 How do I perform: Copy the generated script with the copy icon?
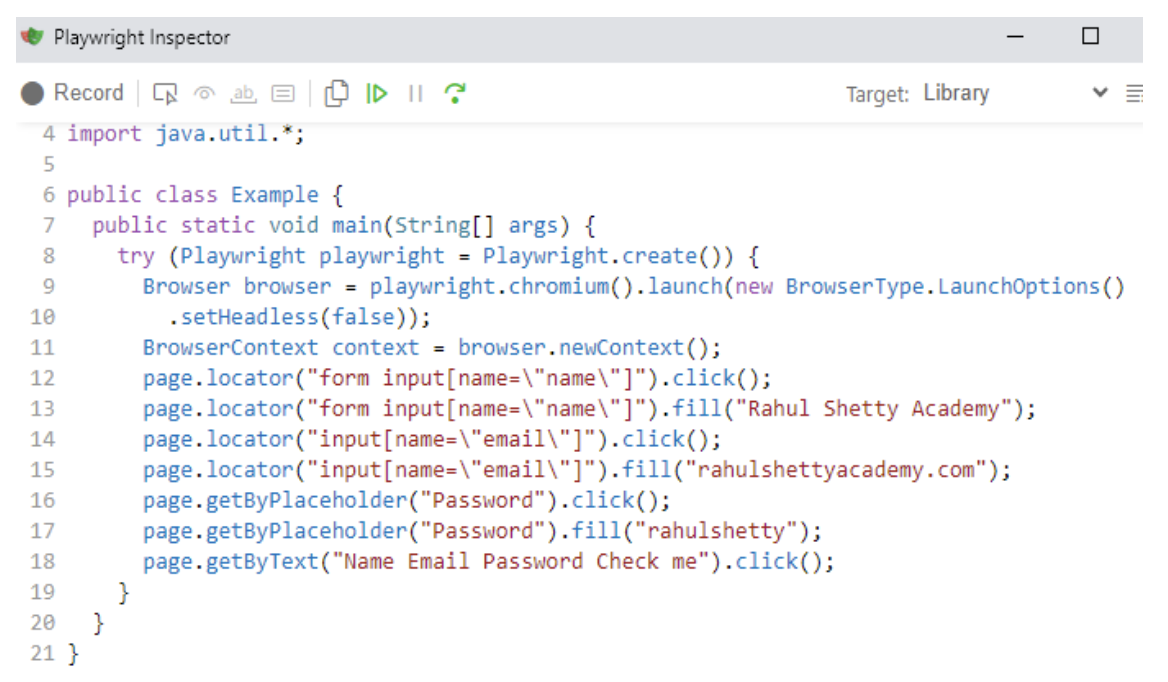pos(338,93)
